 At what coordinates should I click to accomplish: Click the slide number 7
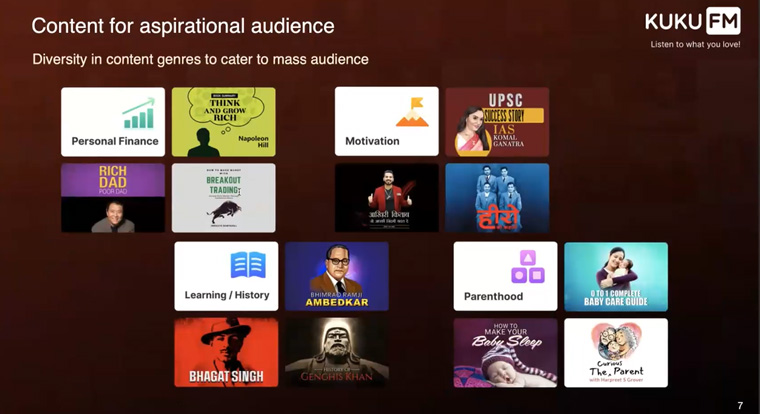(740, 405)
